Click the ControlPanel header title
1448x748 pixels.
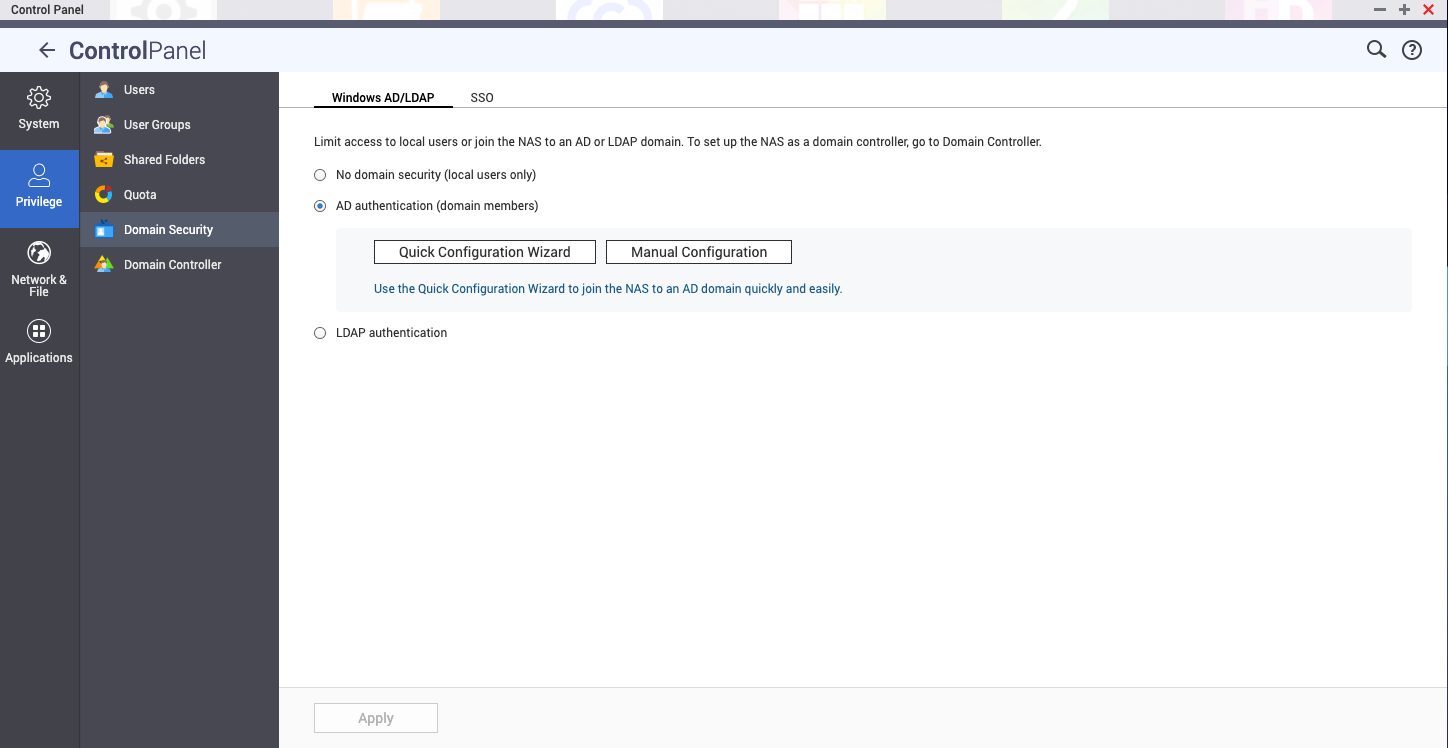137,51
